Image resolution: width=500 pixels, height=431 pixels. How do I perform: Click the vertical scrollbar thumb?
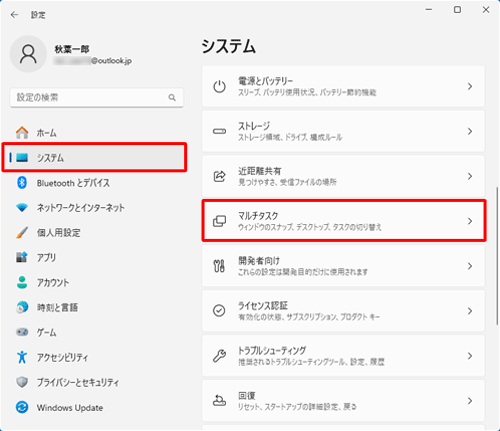[497, 256]
